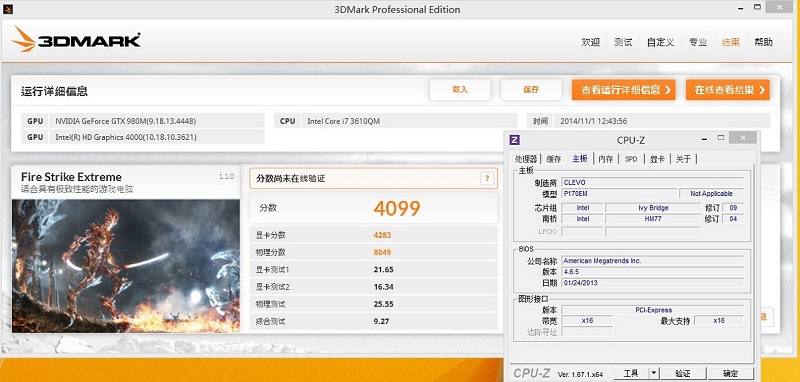Open the 帮助 tab in 3DMark
This screenshot has height=382, width=800.
[x=763, y=42]
